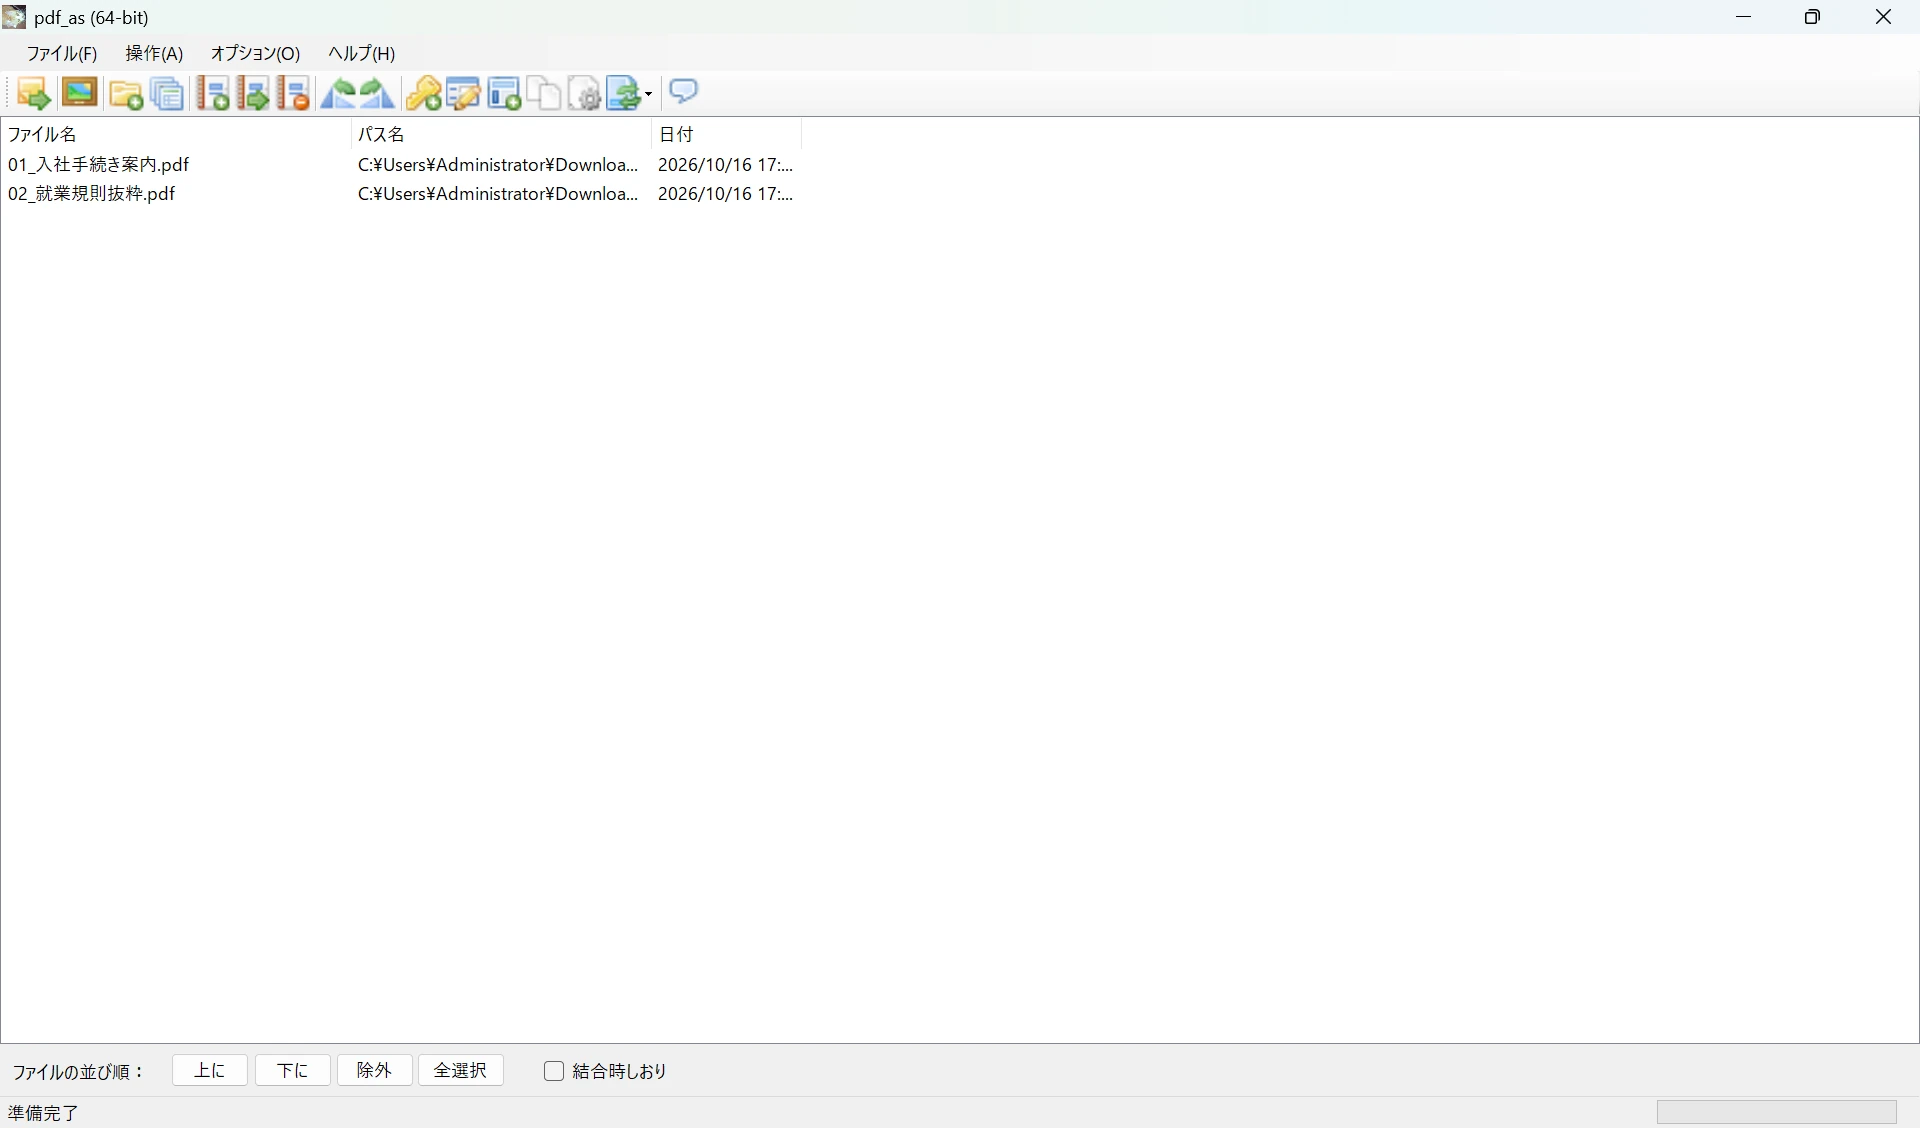Click the key with plus icon
The image size is (1920, 1128).
[424, 94]
